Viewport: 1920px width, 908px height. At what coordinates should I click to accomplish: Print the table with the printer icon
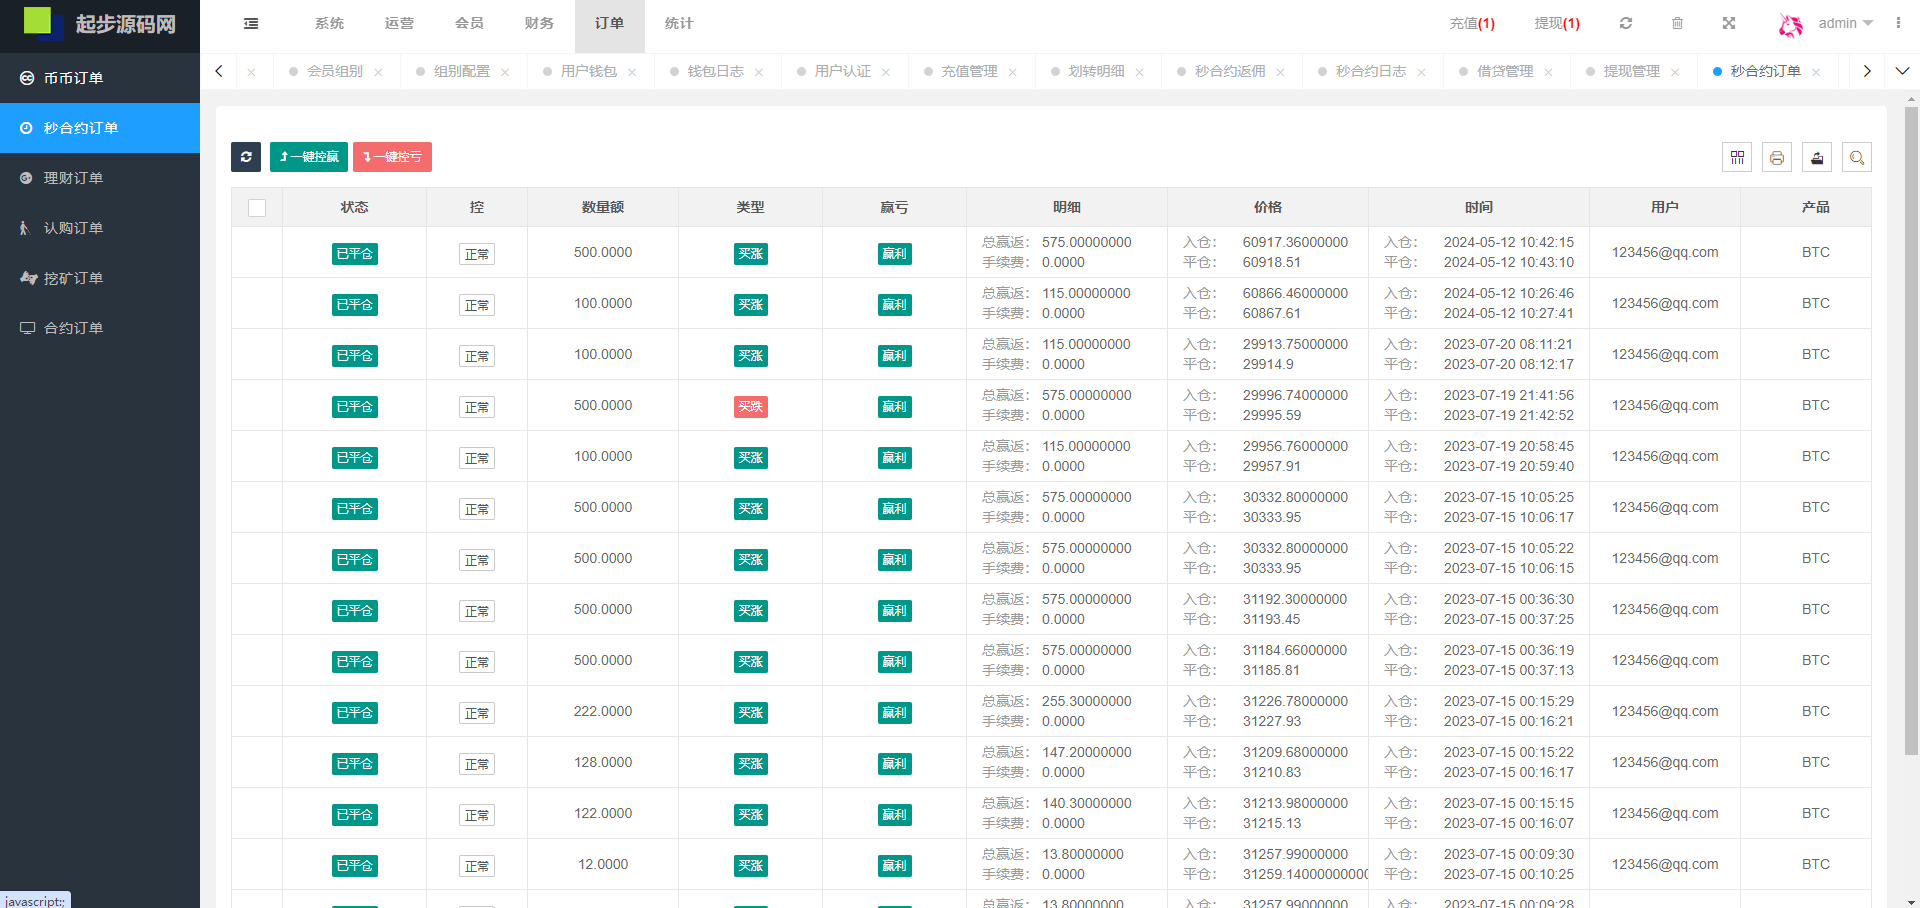click(1777, 158)
